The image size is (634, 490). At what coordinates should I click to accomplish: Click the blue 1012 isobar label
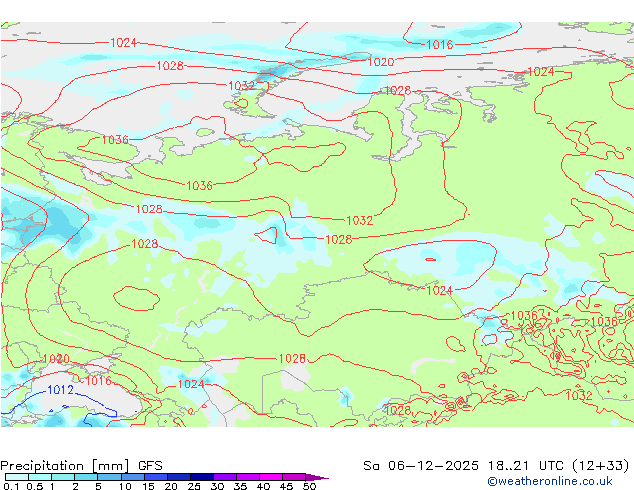61,390
